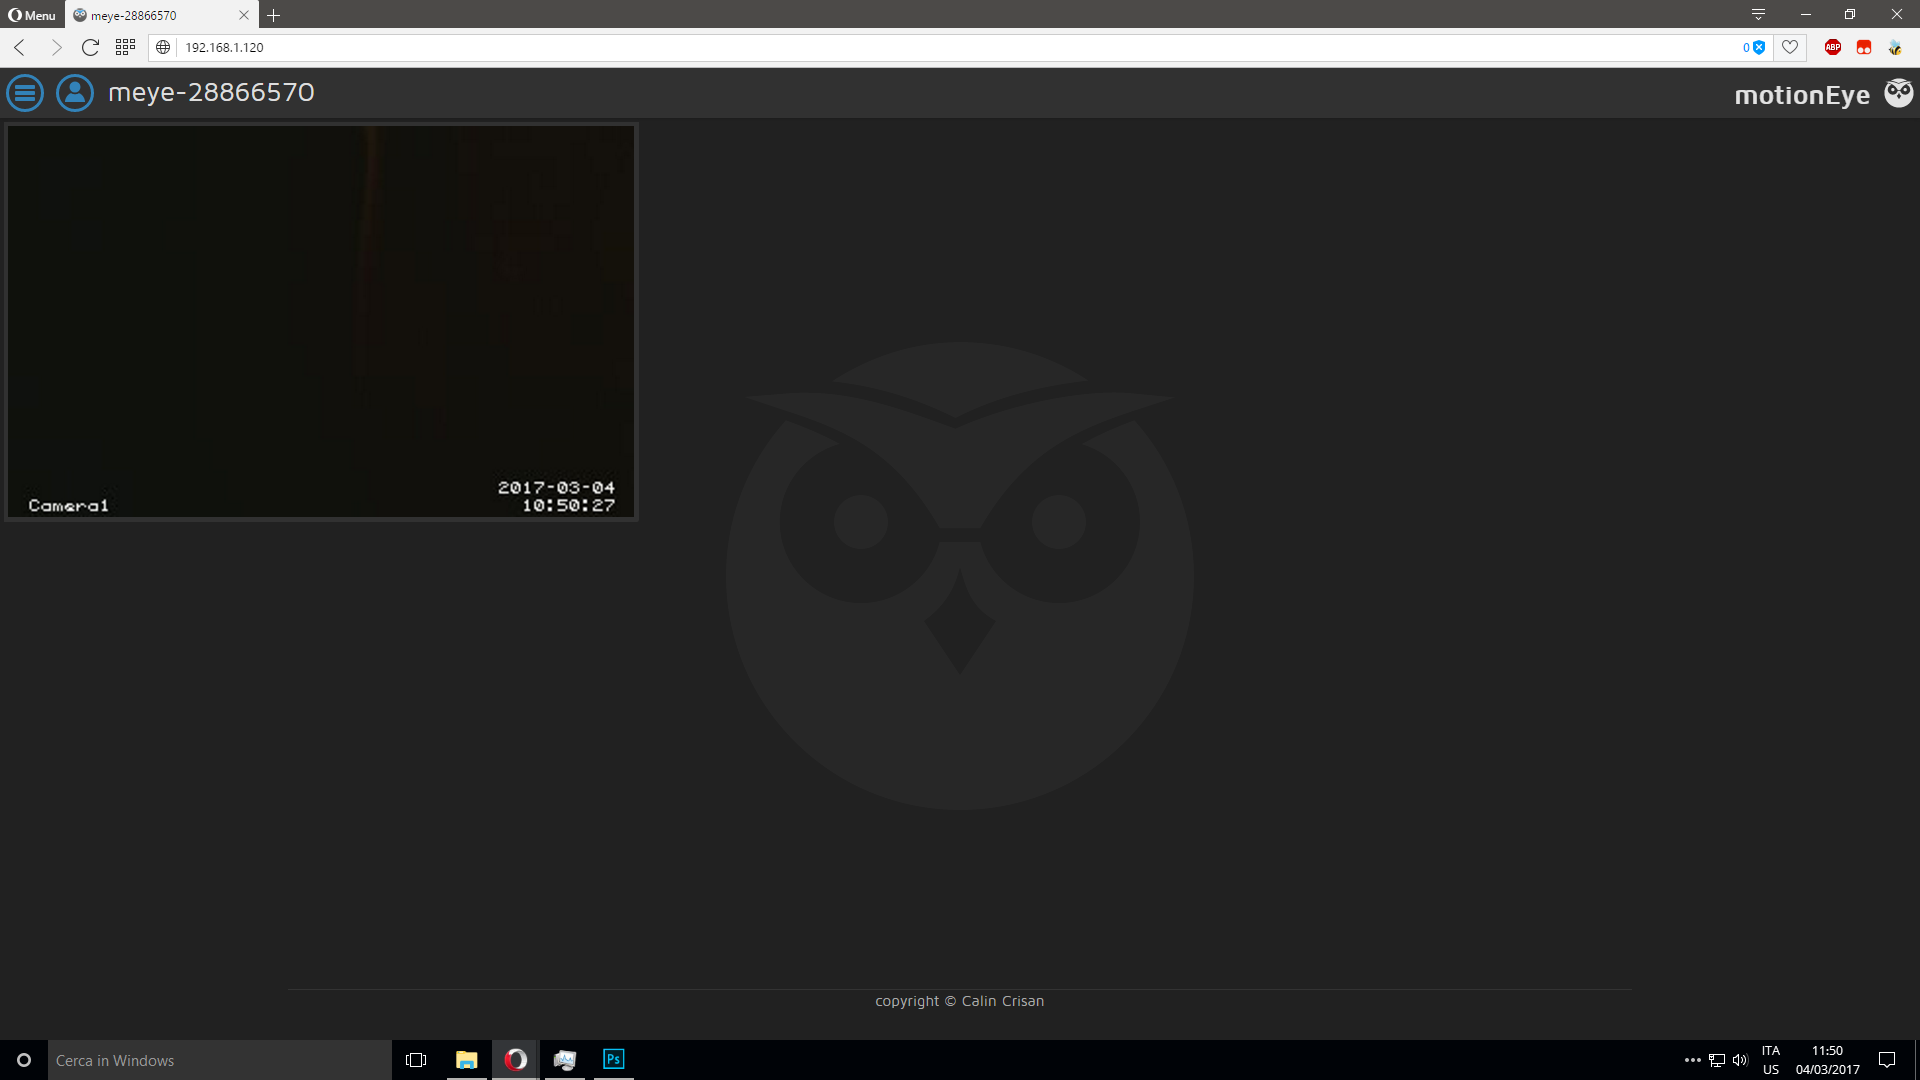Open the Camera1 live video frame
1920x1080 pixels.
(321, 321)
